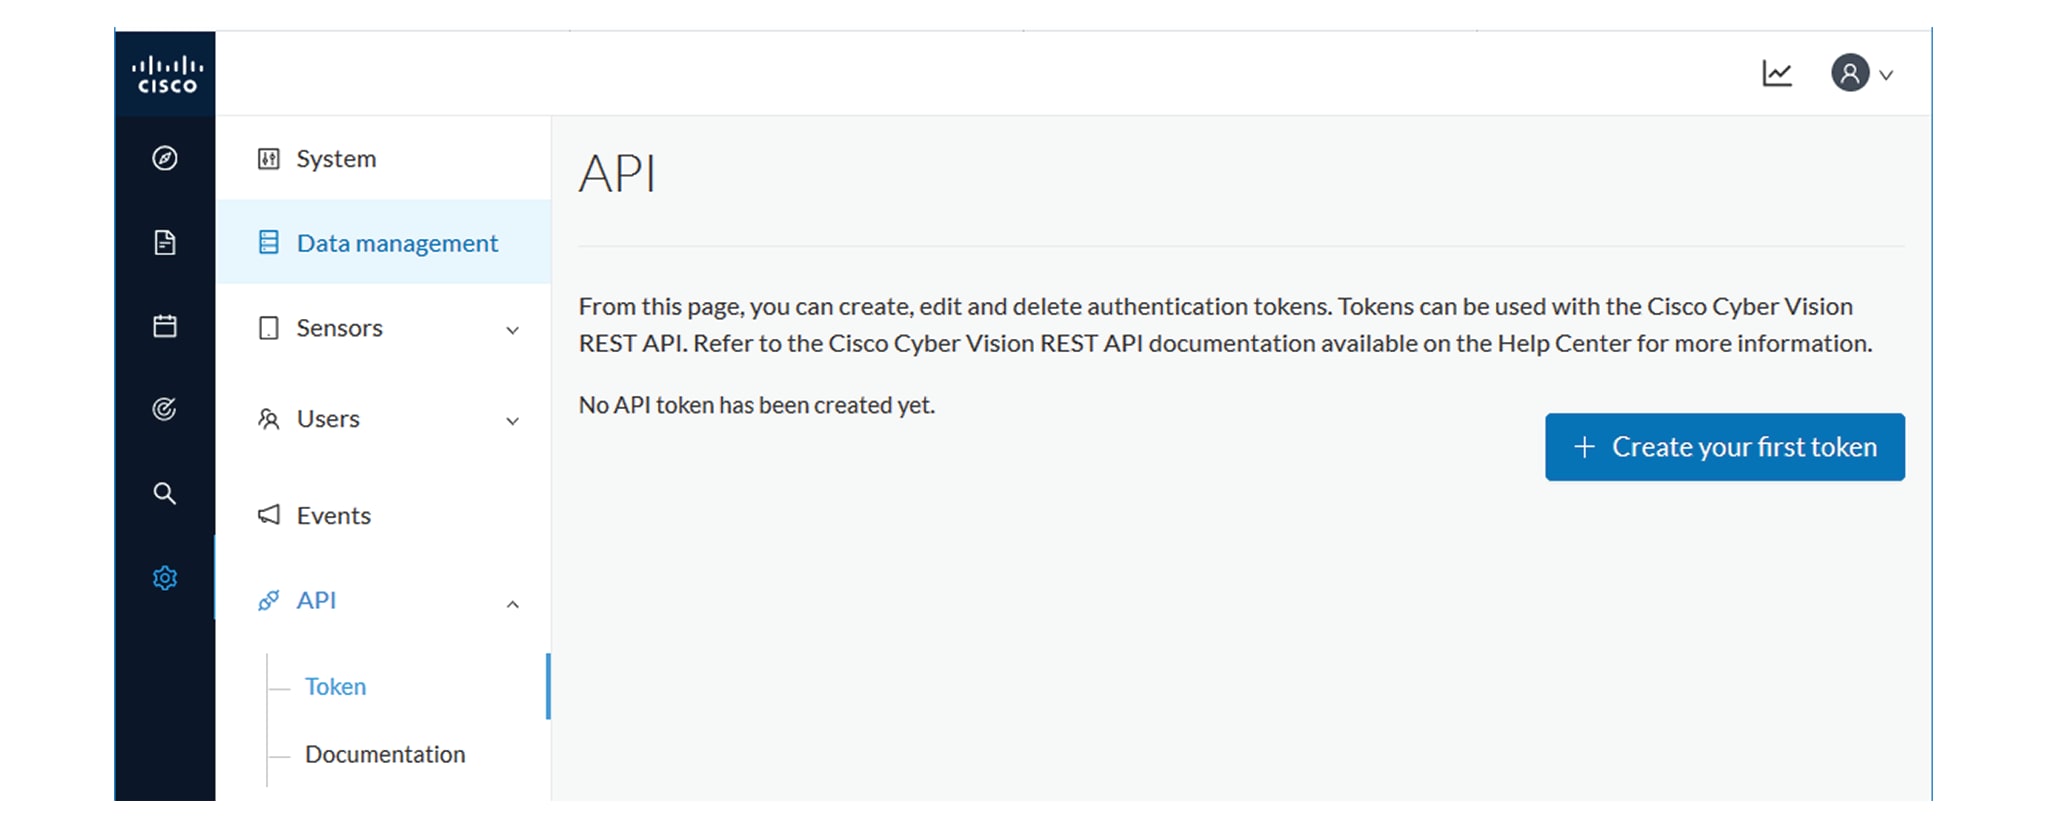Viewport: 2046px width, 828px height.
Task: Open the statistics chart icon
Action: pyautogui.click(x=1777, y=74)
